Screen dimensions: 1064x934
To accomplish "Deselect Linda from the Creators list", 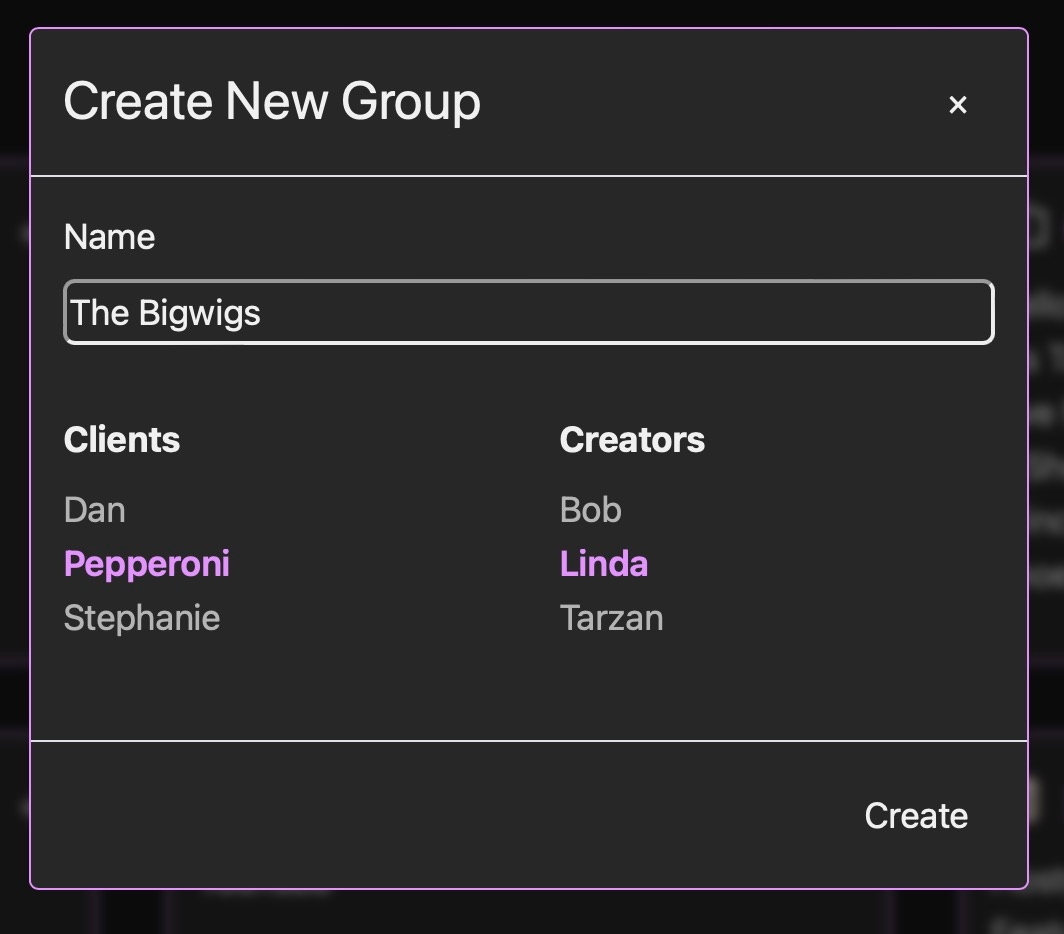I will coord(604,564).
